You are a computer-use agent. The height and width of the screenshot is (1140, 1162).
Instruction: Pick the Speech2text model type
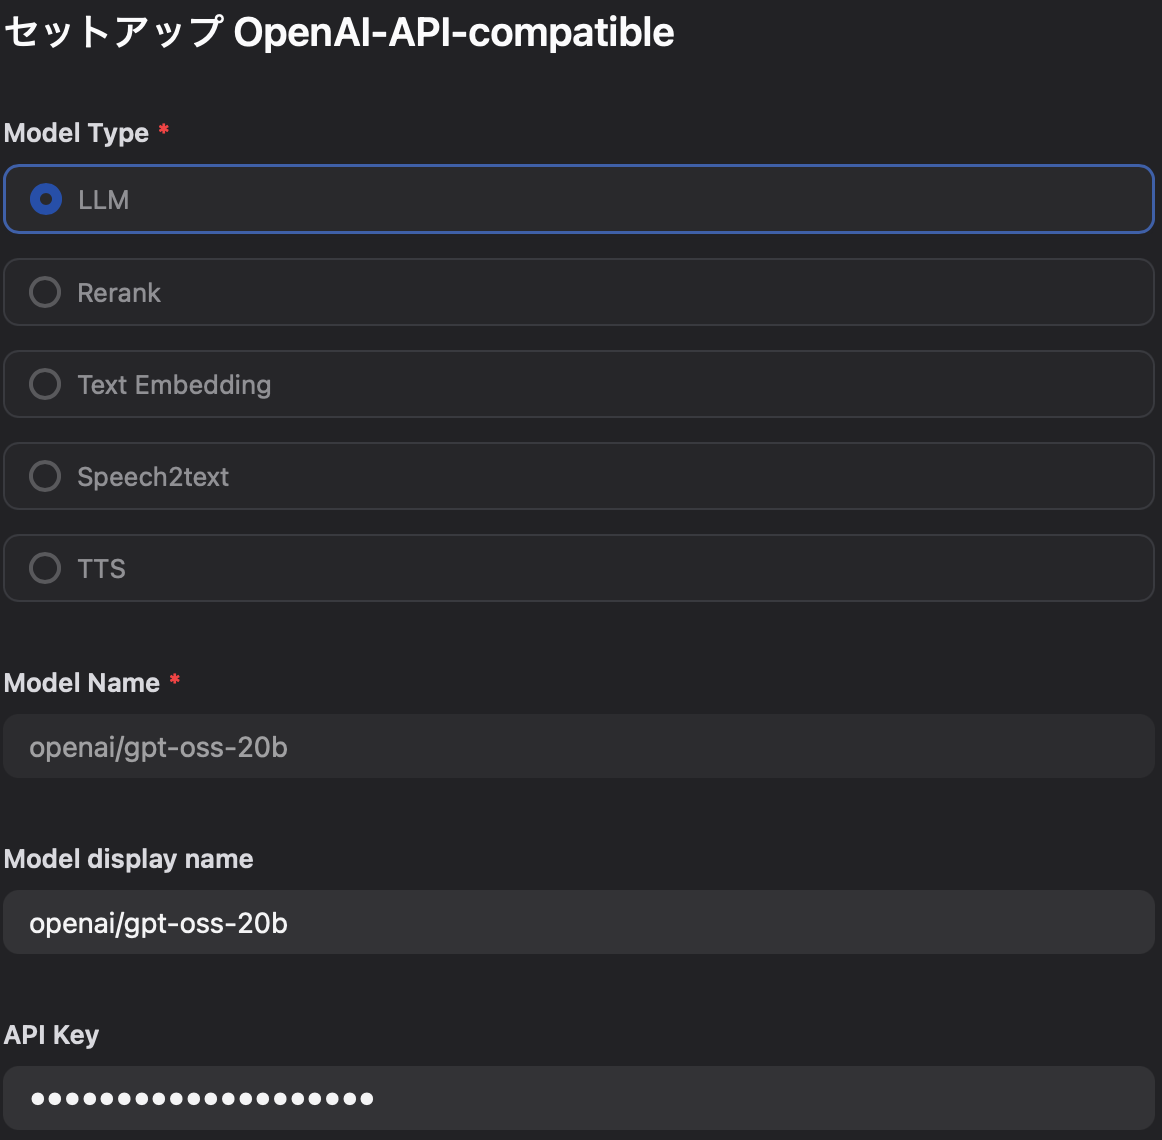[x=579, y=476]
